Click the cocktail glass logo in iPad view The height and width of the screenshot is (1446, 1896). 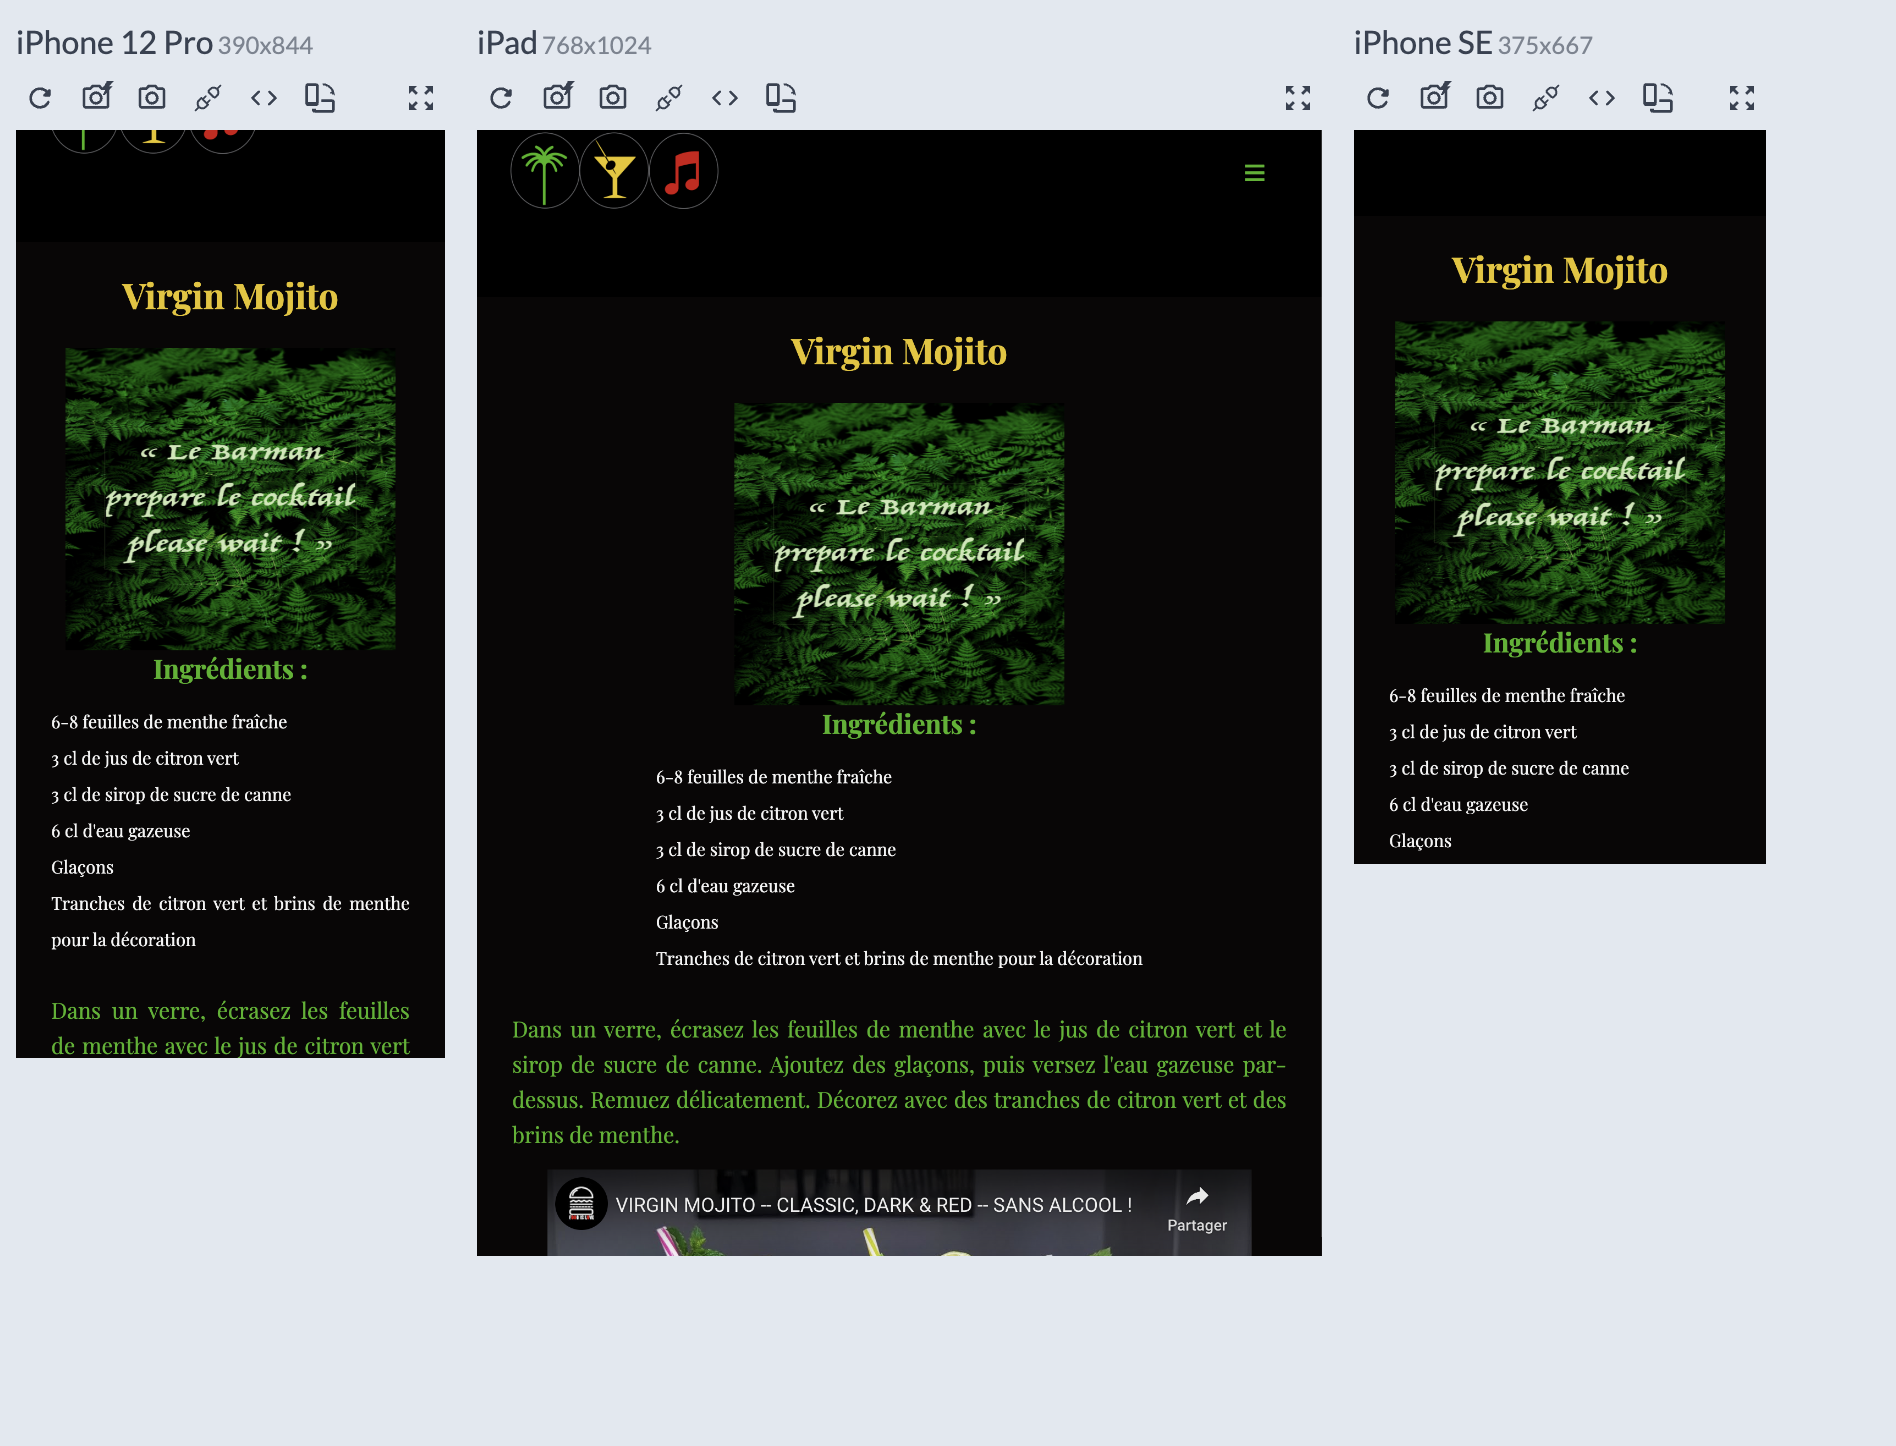pos(614,171)
